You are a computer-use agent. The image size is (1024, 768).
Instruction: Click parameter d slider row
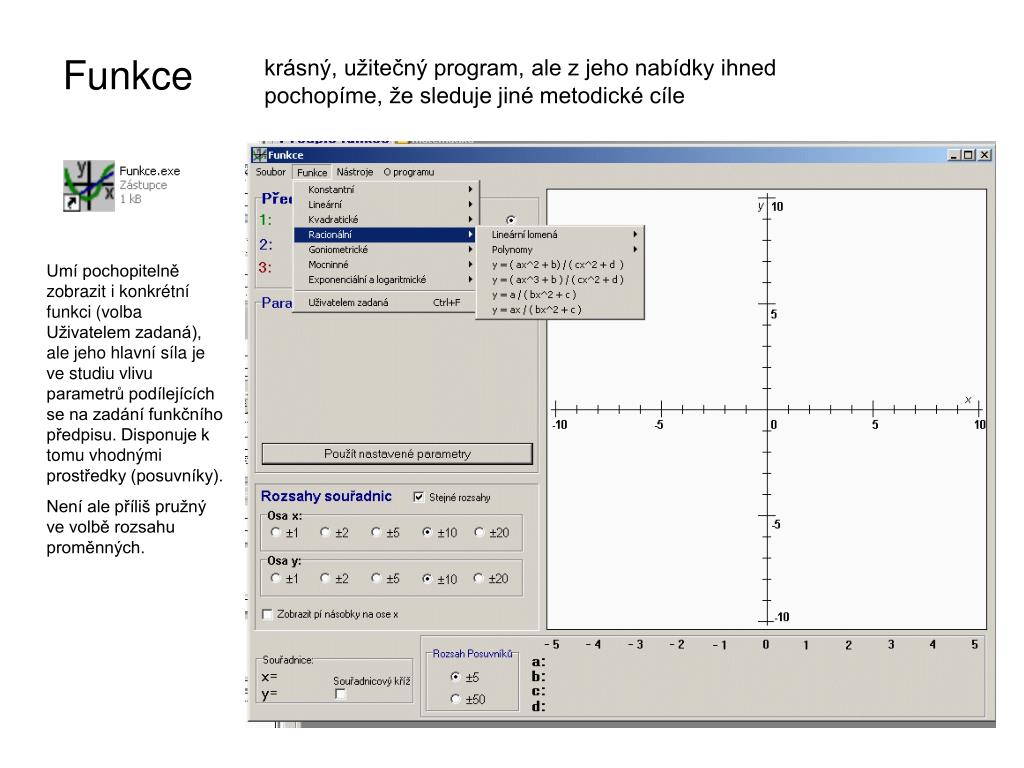[758, 706]
